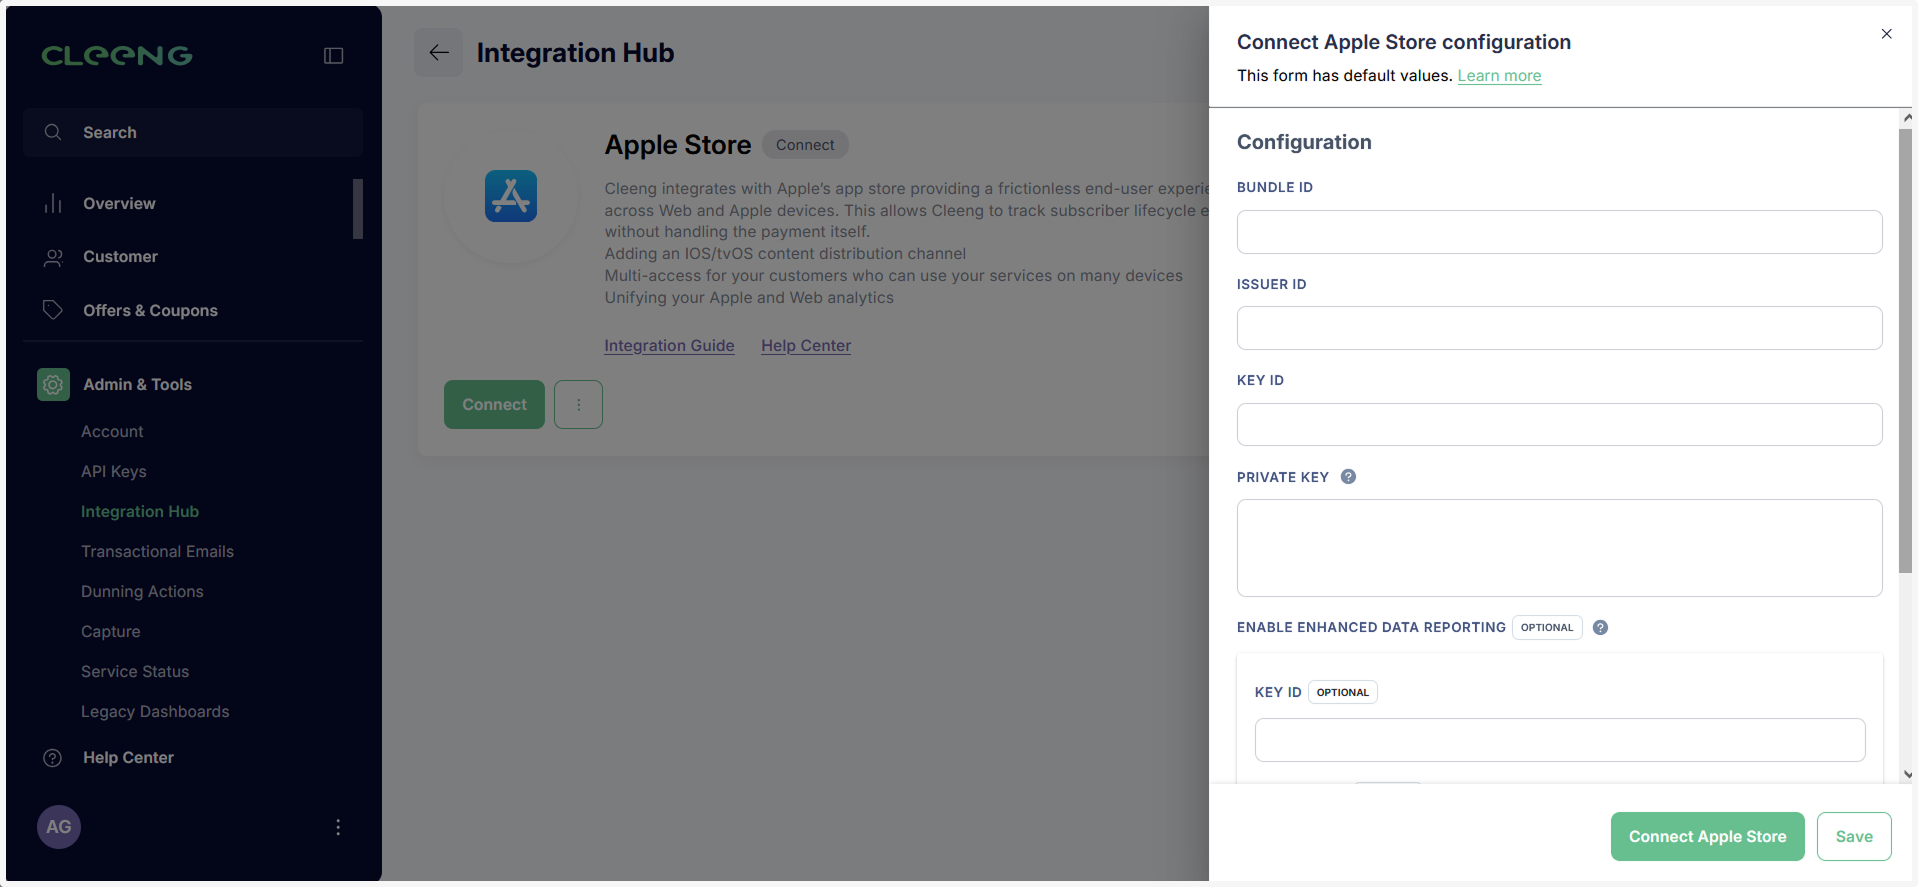Click the Connect status badge
This screenshot has width=1918, height=887.
pos(805,145)
